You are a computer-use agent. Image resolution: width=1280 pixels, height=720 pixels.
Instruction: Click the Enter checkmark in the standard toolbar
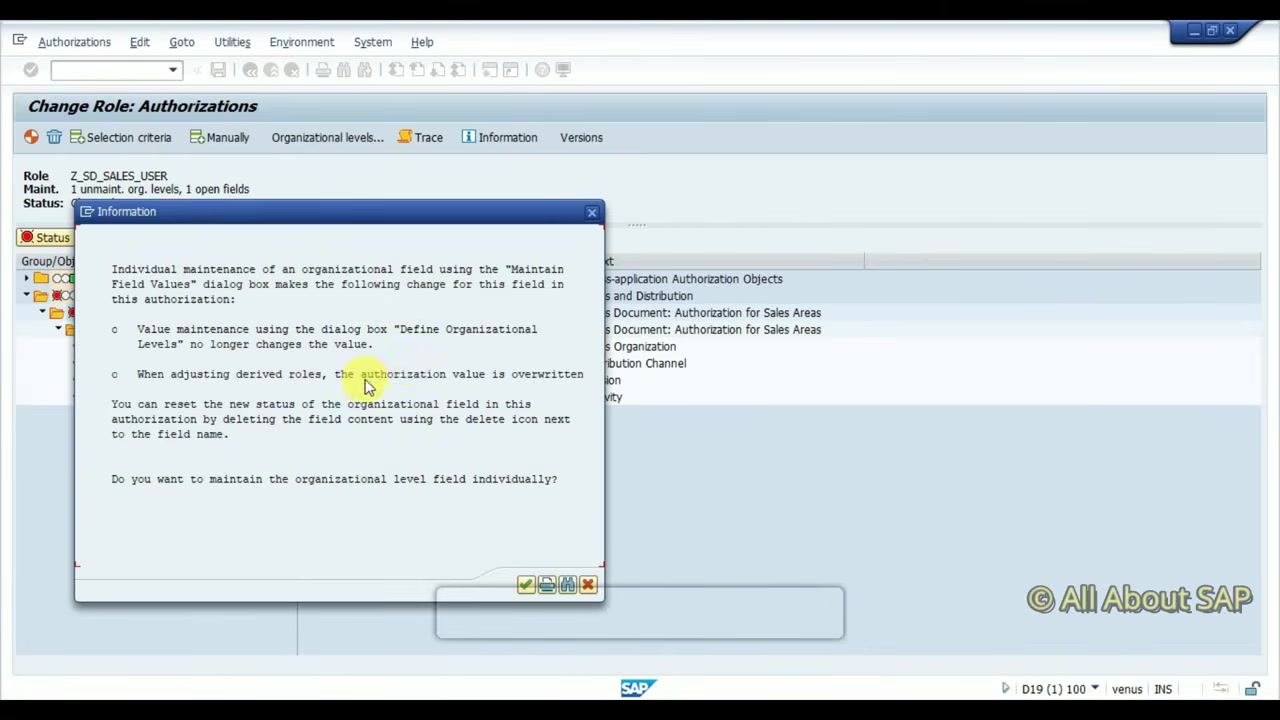tap(31, 70)
